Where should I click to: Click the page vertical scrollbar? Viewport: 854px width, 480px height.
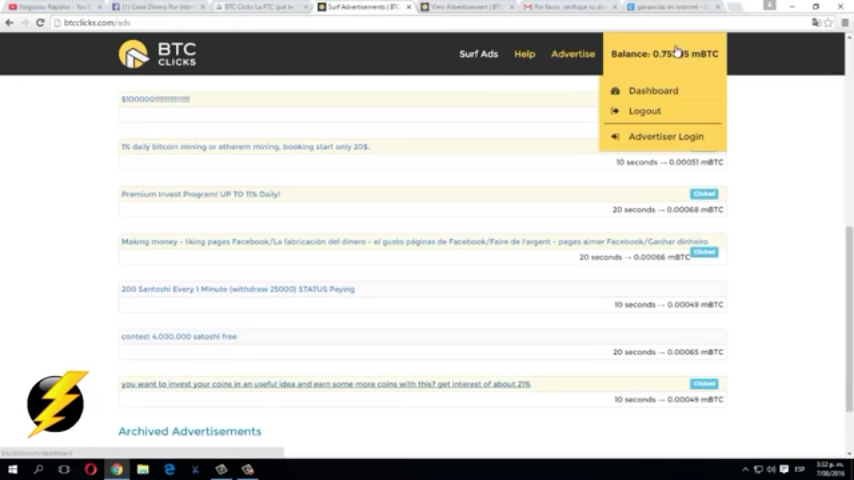pos(849,319)
